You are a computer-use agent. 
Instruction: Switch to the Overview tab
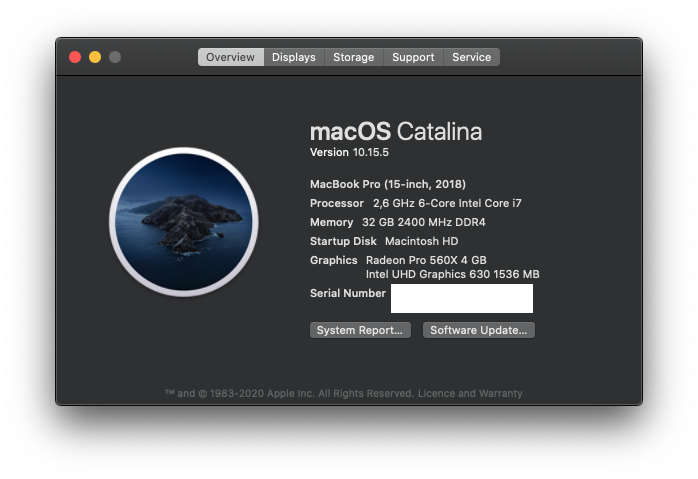click(231, 57)
